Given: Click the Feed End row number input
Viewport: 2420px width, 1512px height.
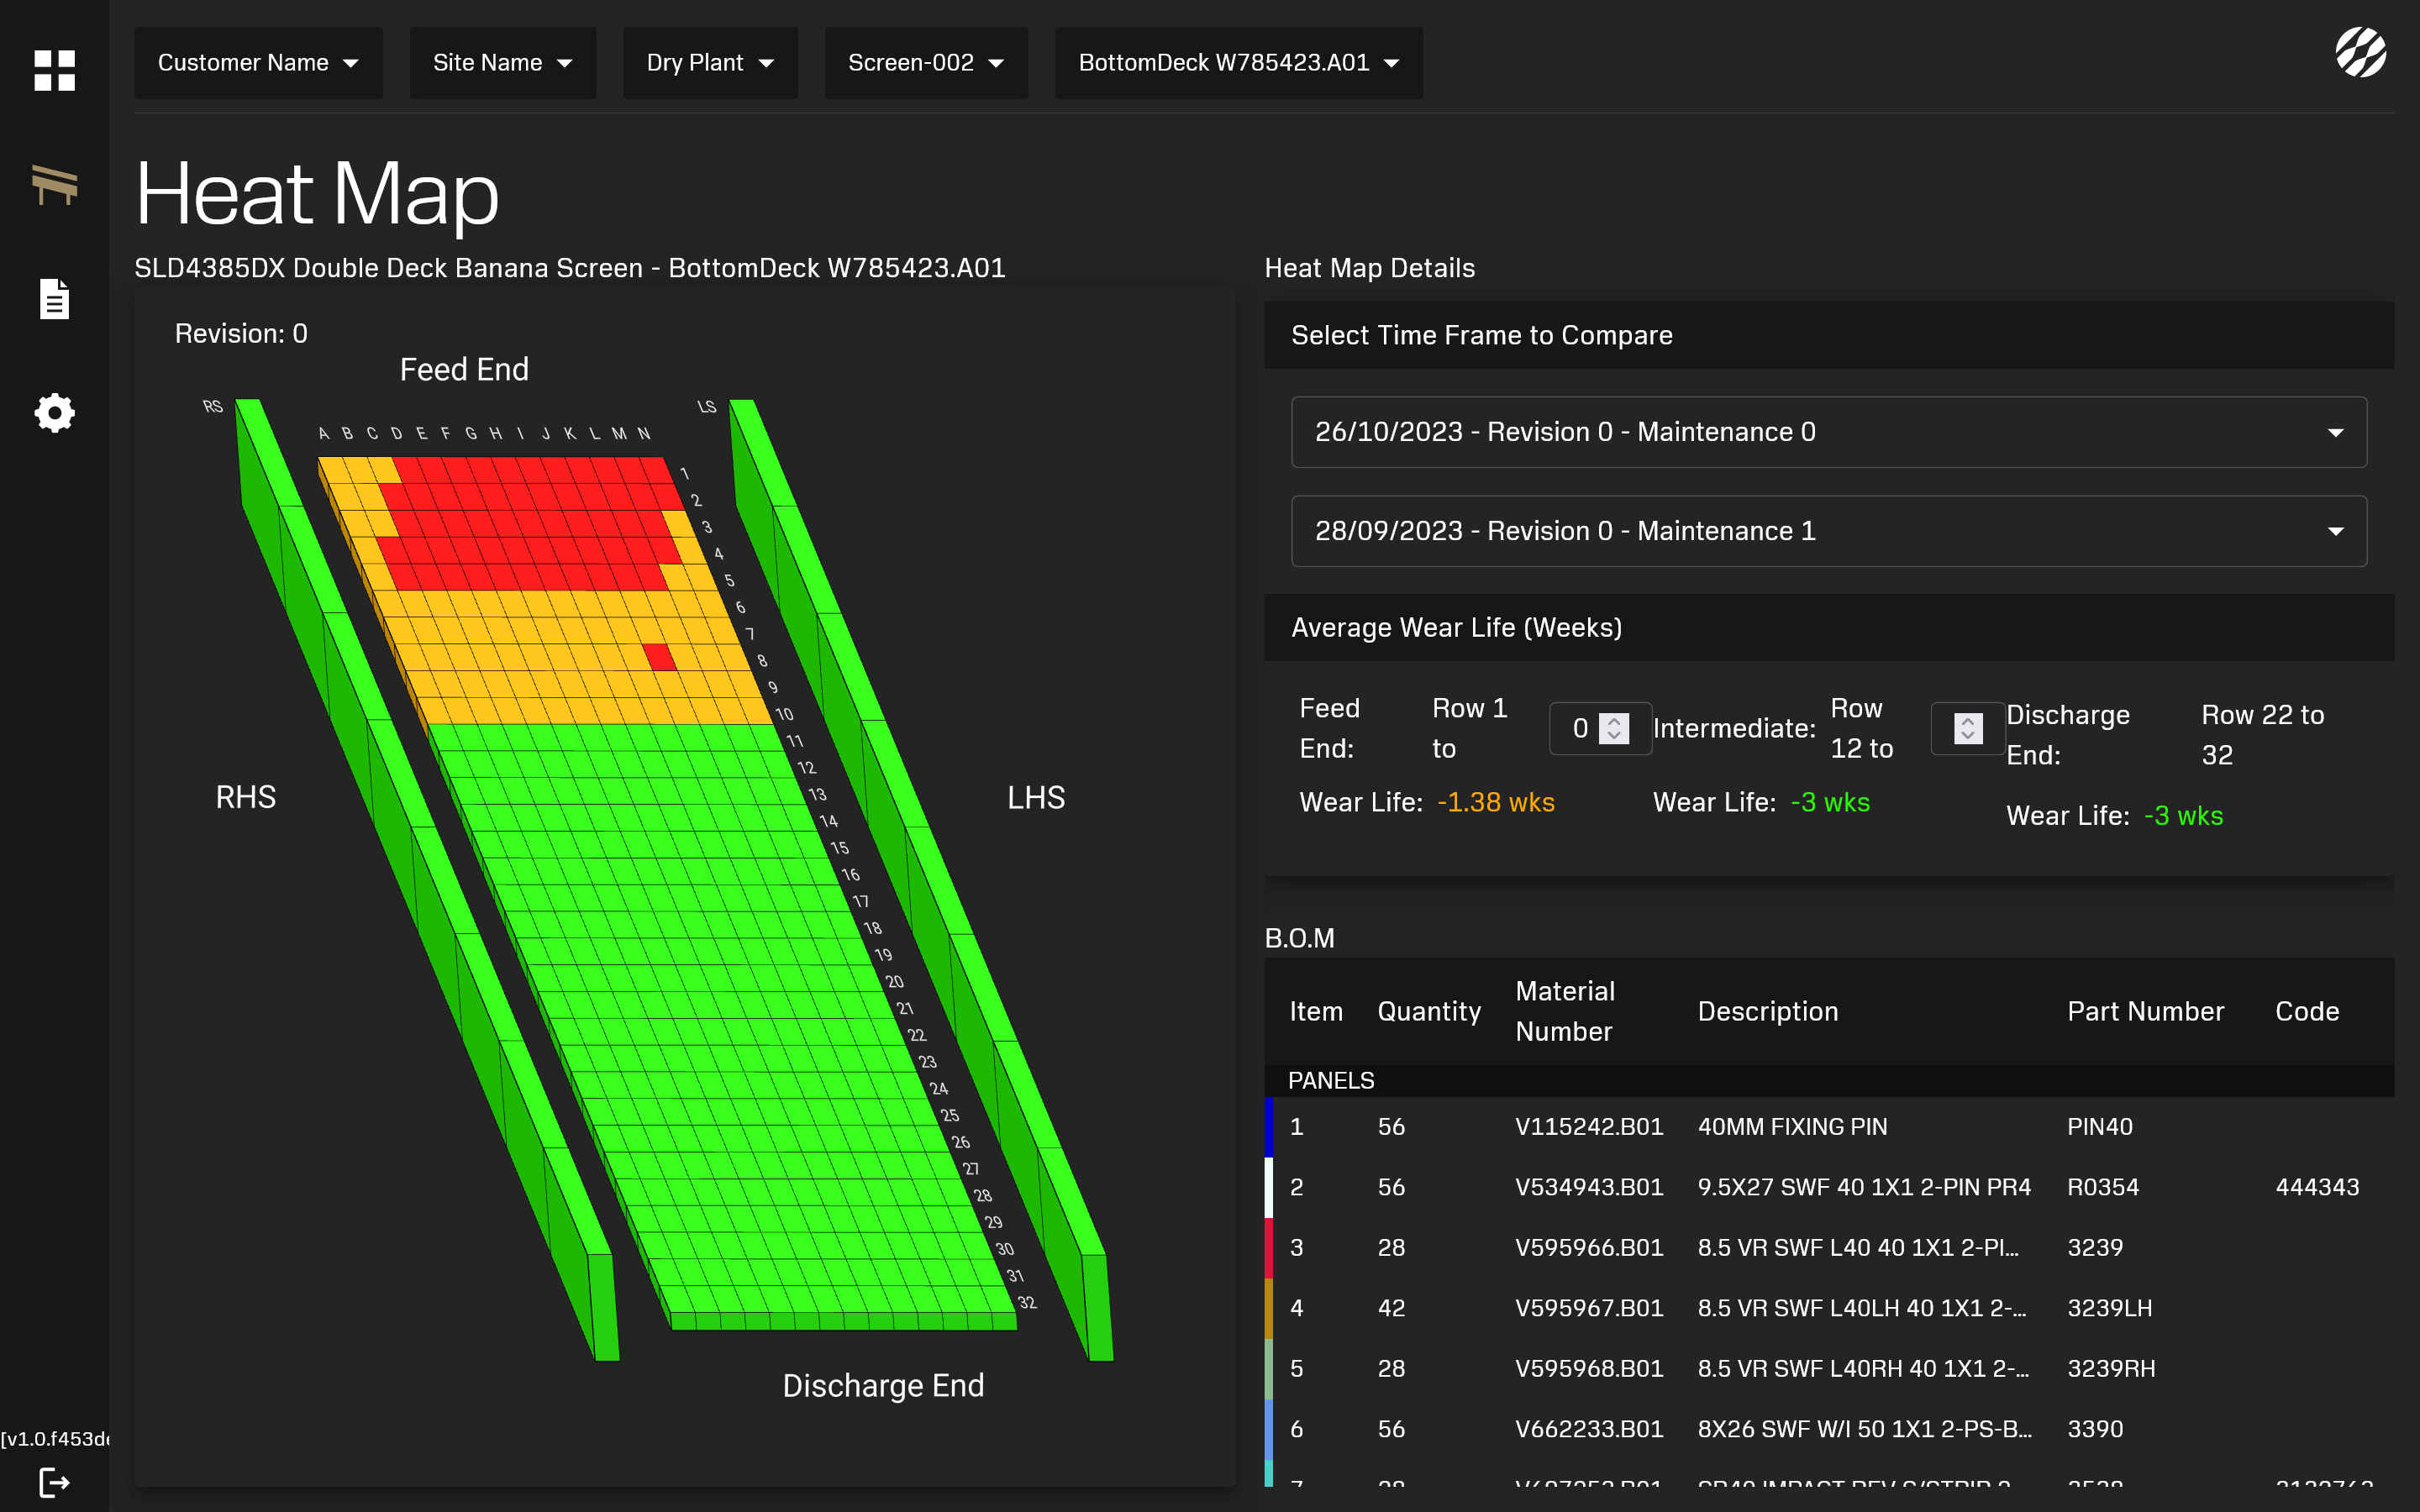Looking at the screenshot, I should [x=1580, y=728].
